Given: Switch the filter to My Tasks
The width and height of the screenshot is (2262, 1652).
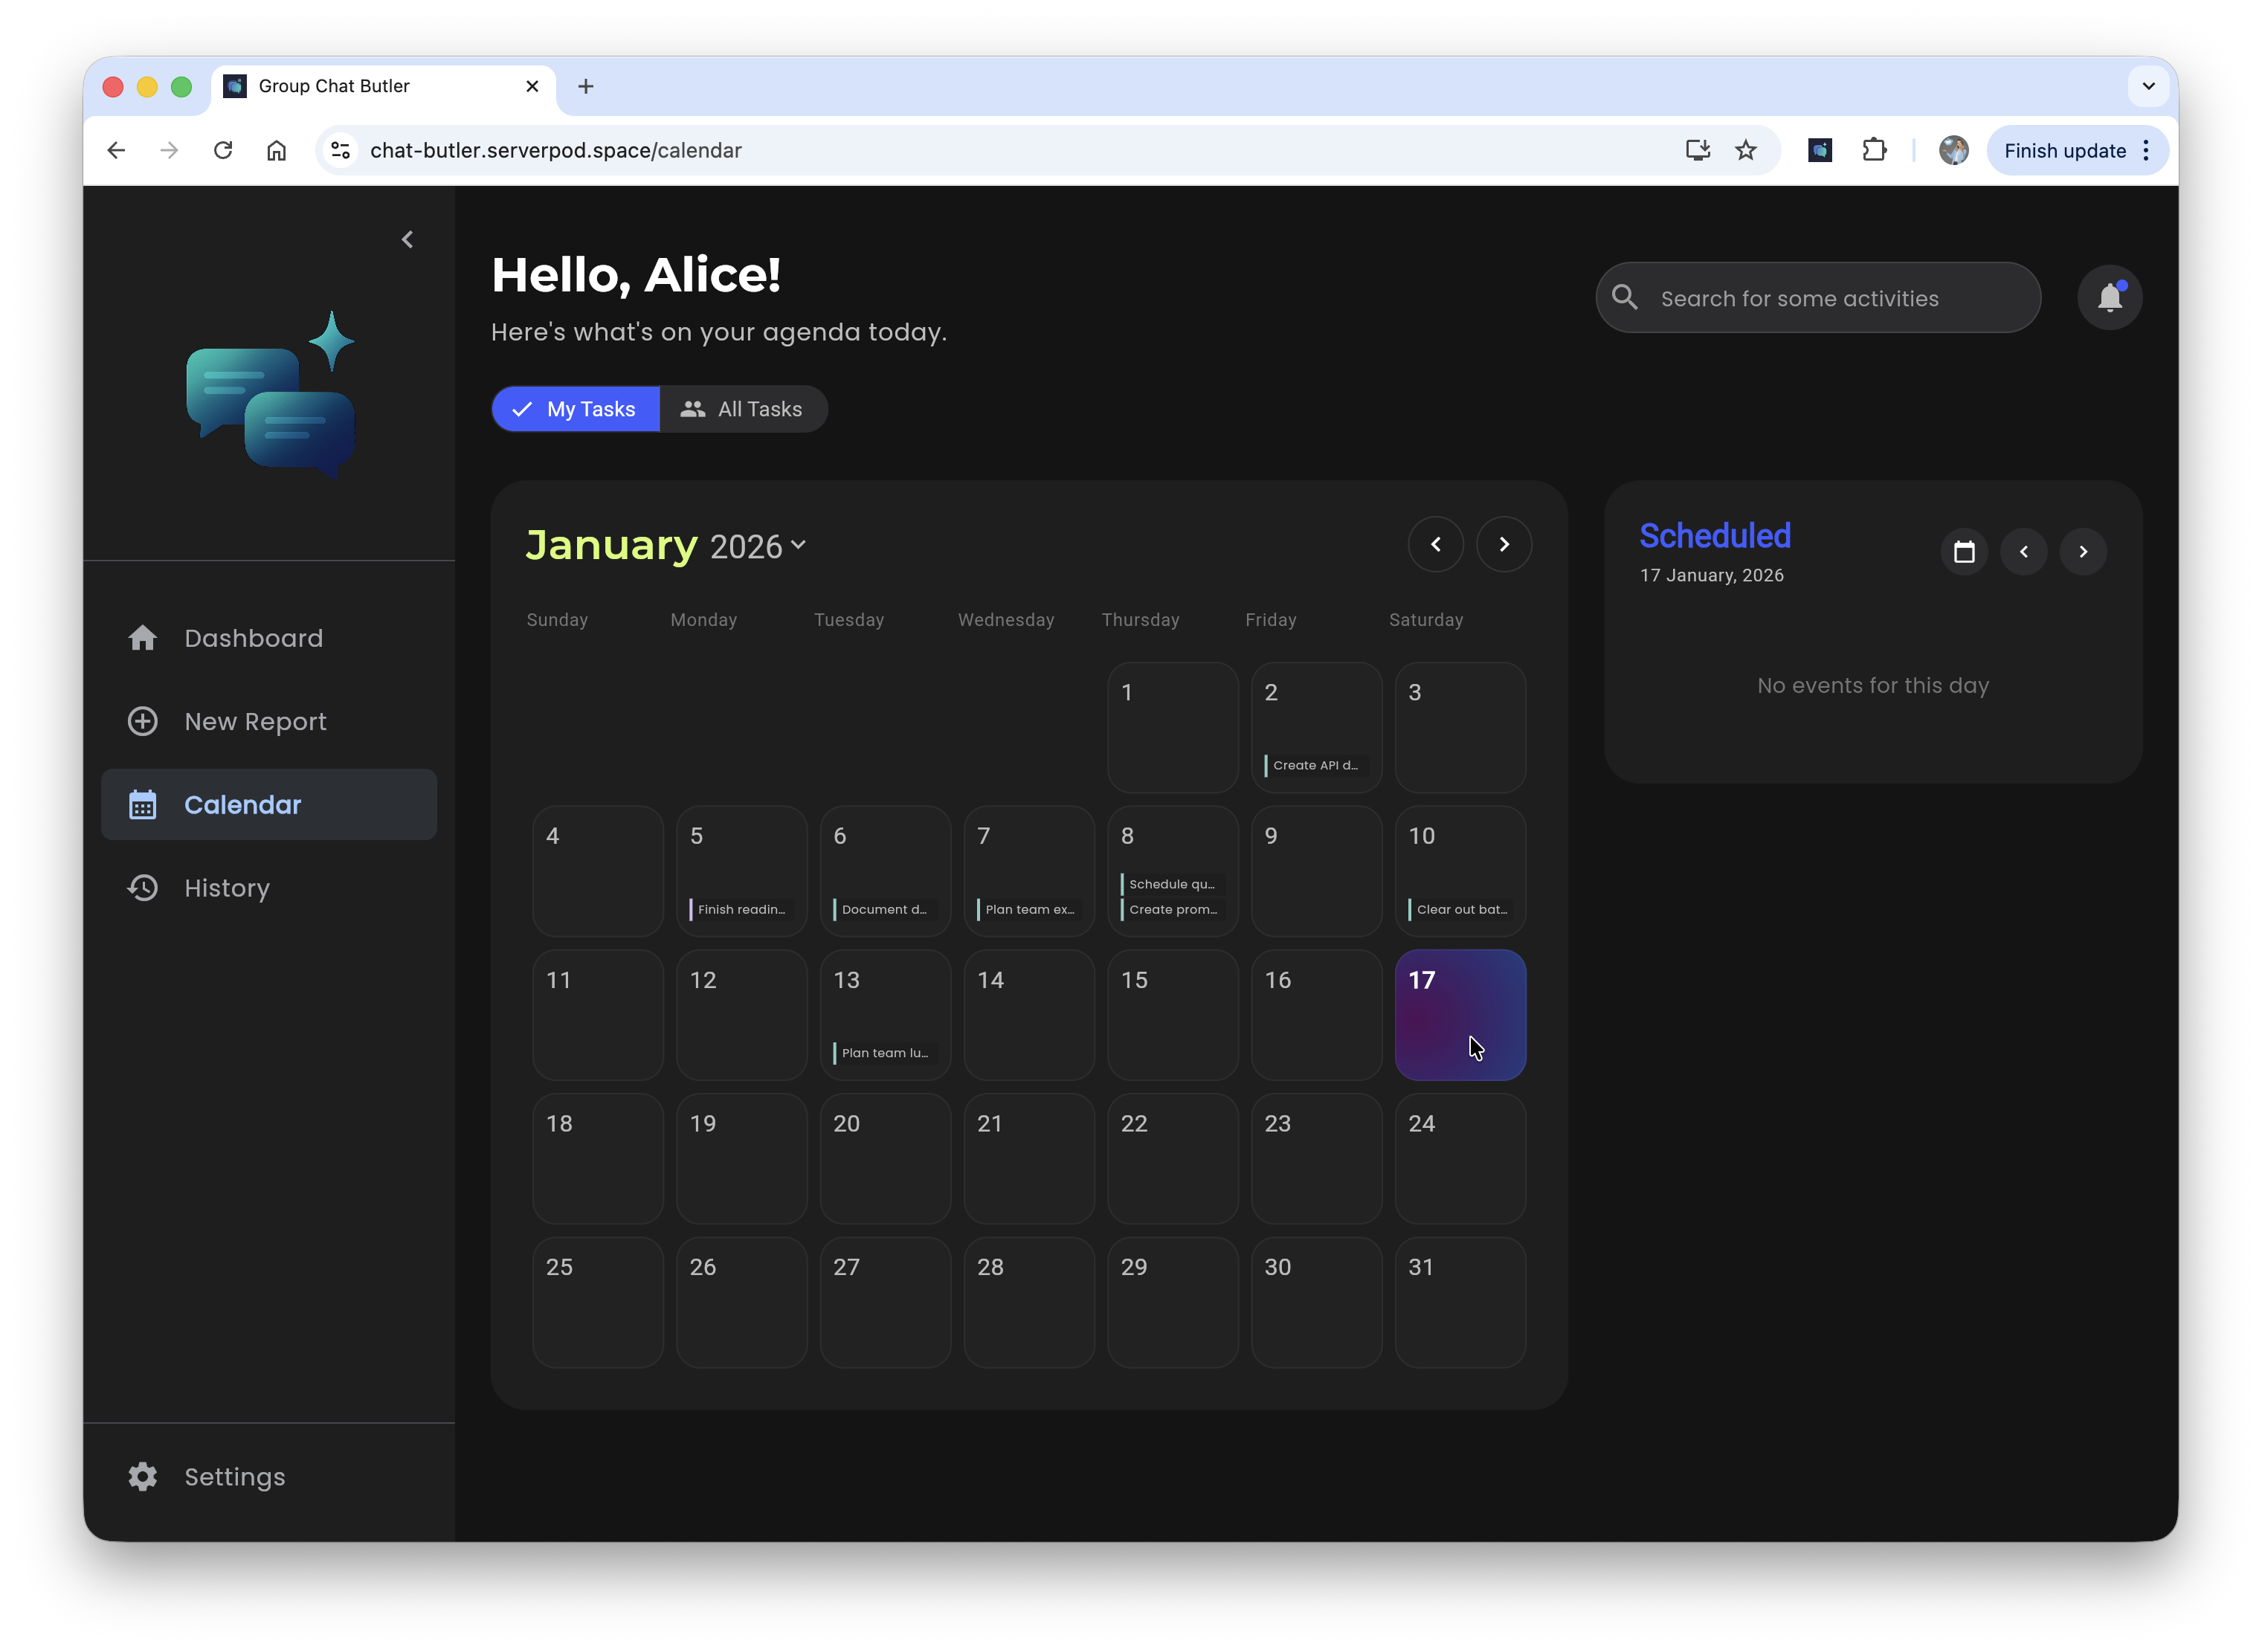Looking at the screenshot, I should pyautogui.click(x=576, y=409).
